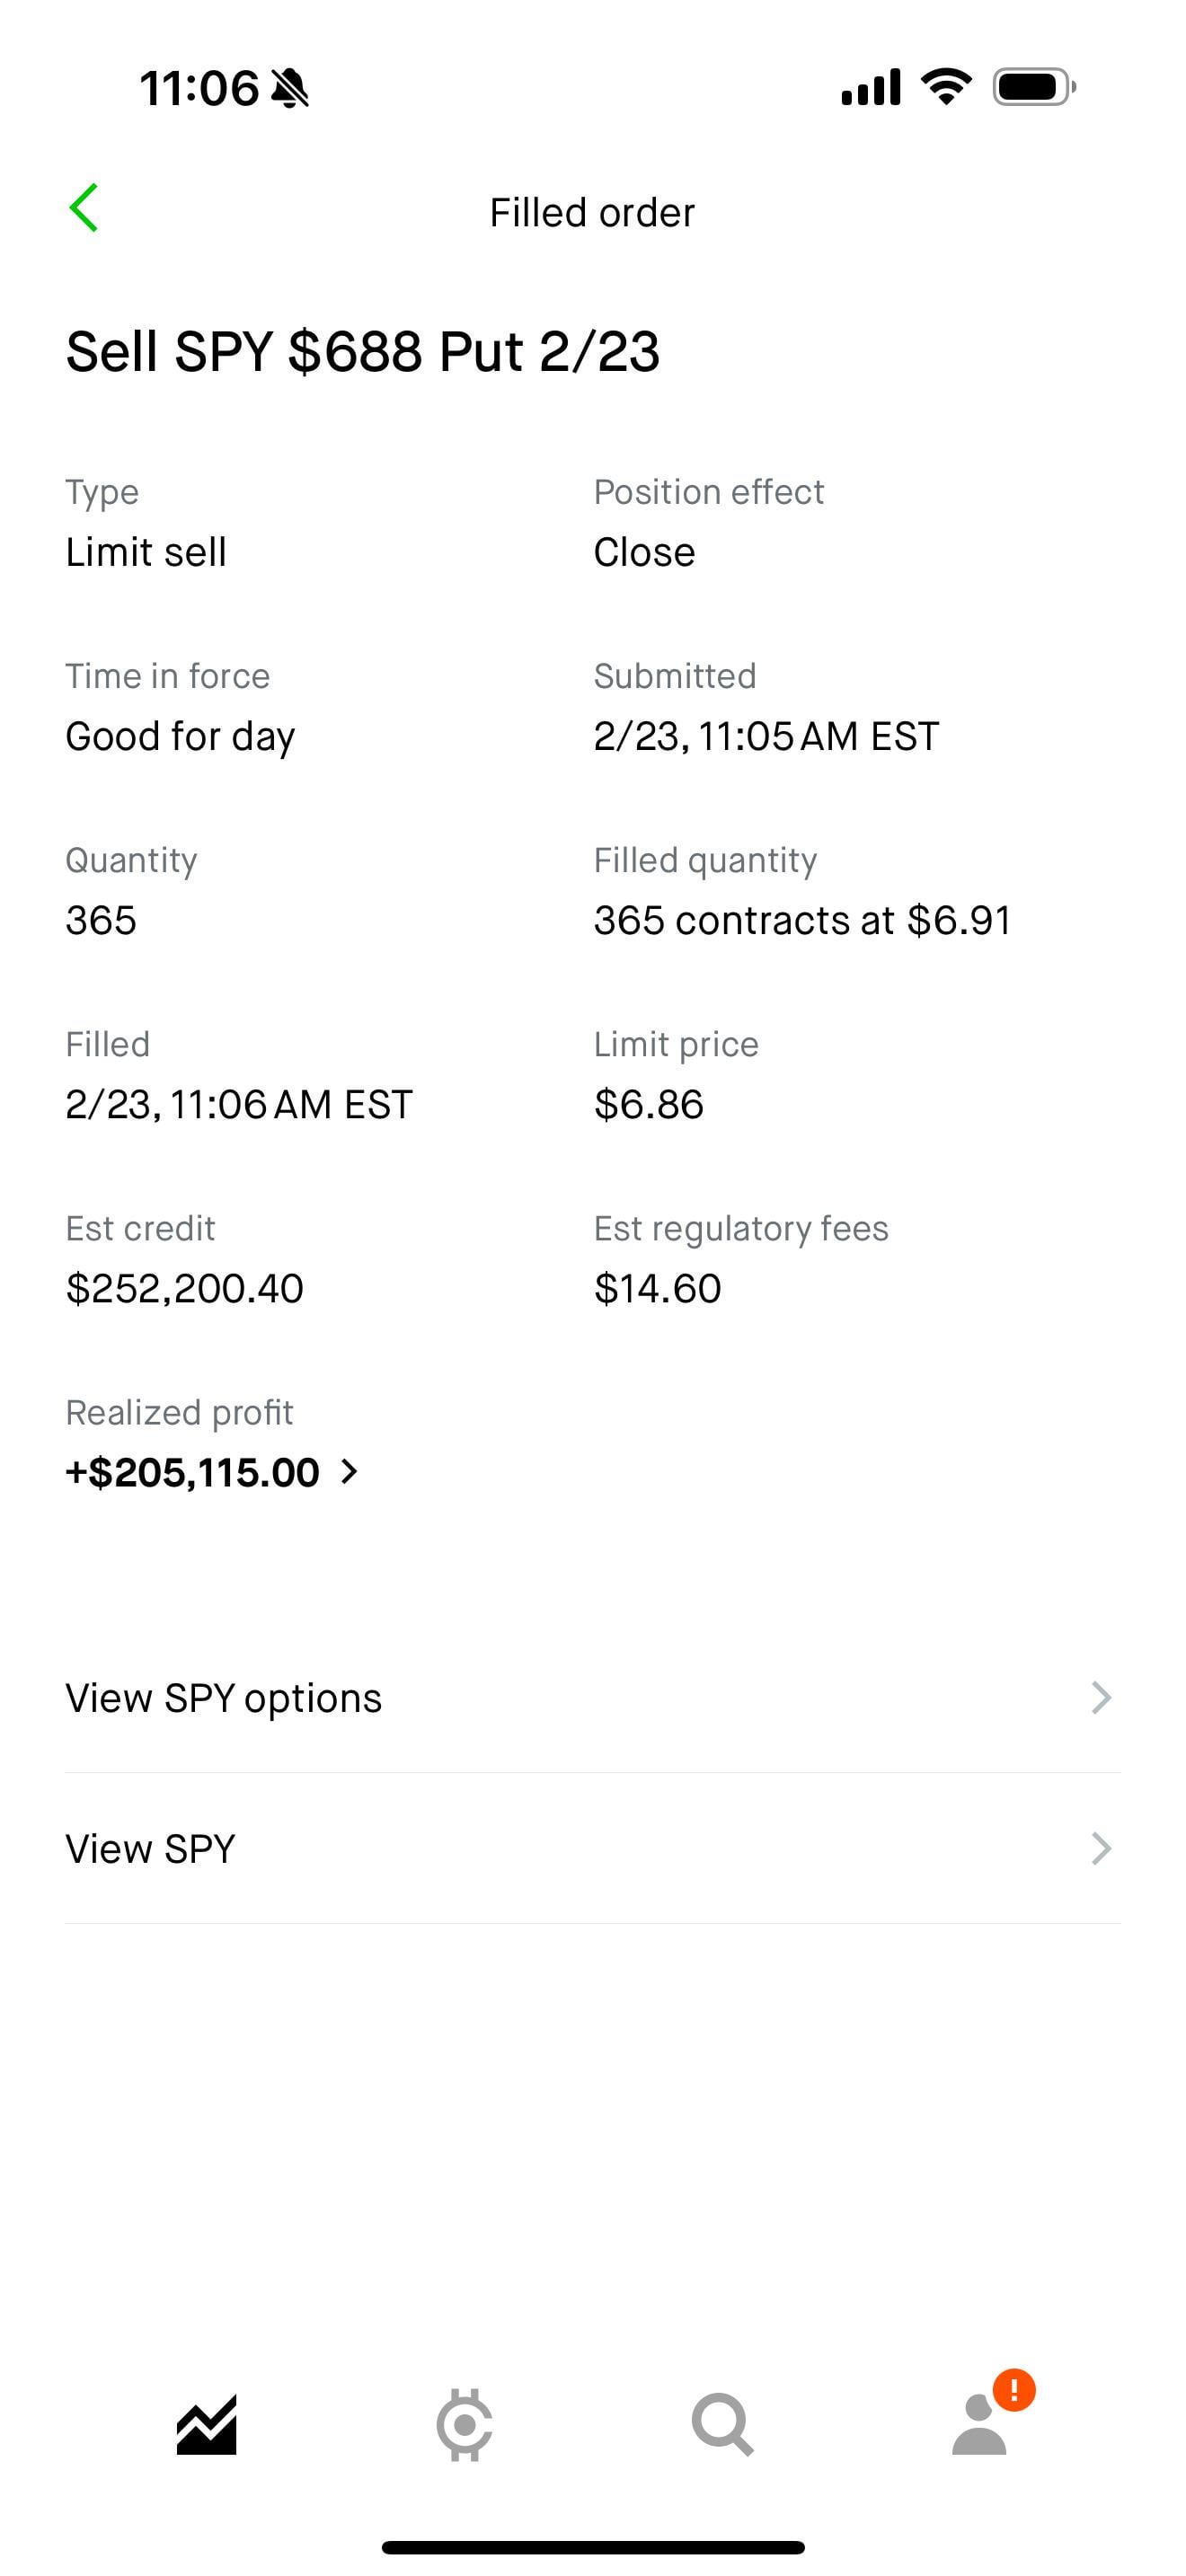Open the Search magnifier tab
The image size is (1186, 2576).
[722, 2424]
